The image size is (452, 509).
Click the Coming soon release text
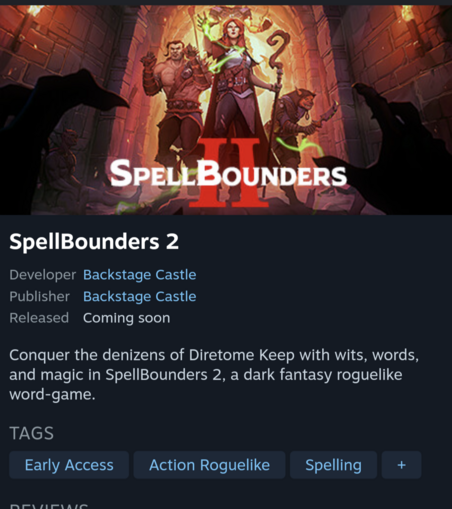pyautogui.click(x=127, y=318)
